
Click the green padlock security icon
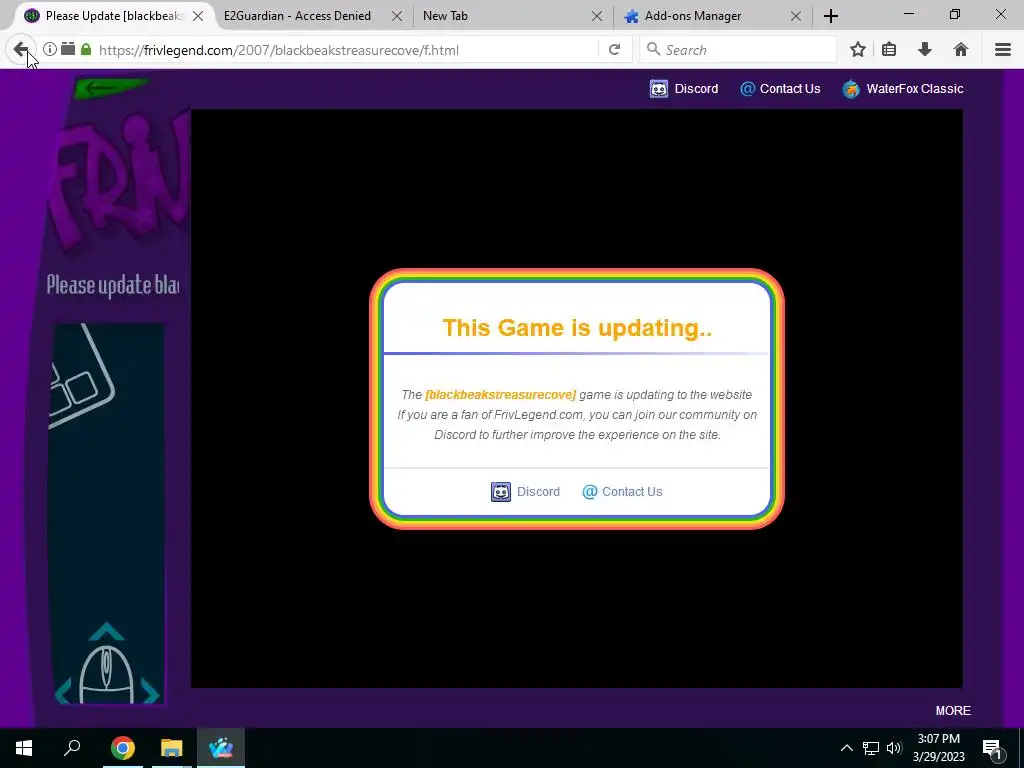coord(86,49)
